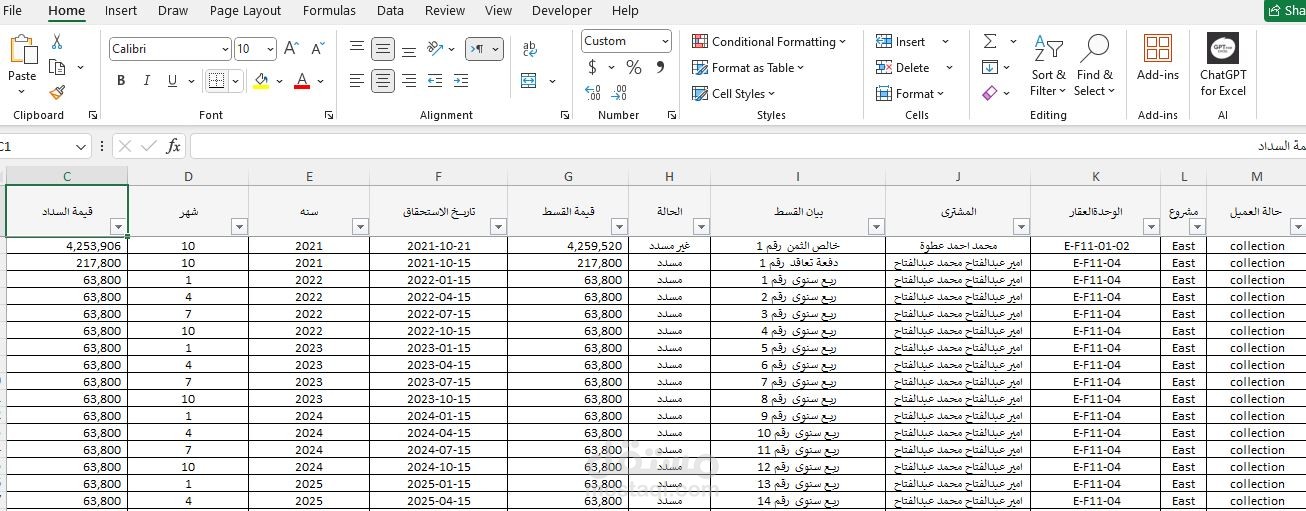The height and width of the screenshot is (511, 1306).
Task: Open fill color palette arrow
Action: pyautogui.click(x=279, y=81)
